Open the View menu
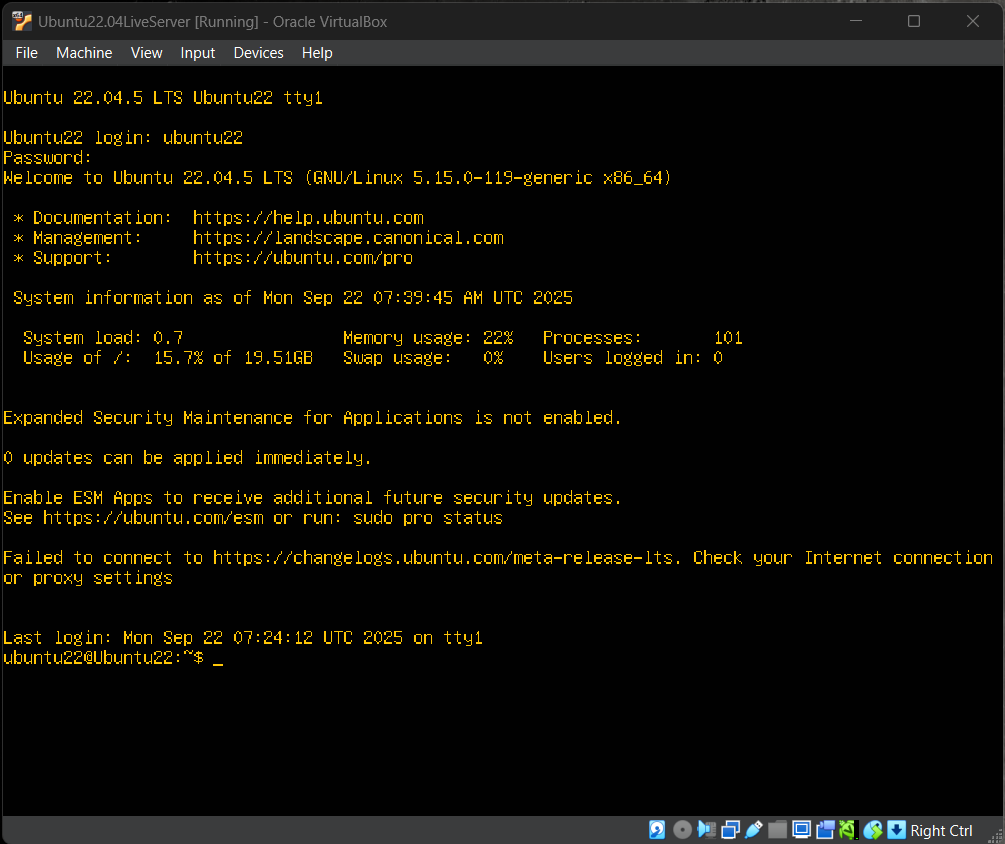This screenshot has width=1005, height=844. click(146, 53)
